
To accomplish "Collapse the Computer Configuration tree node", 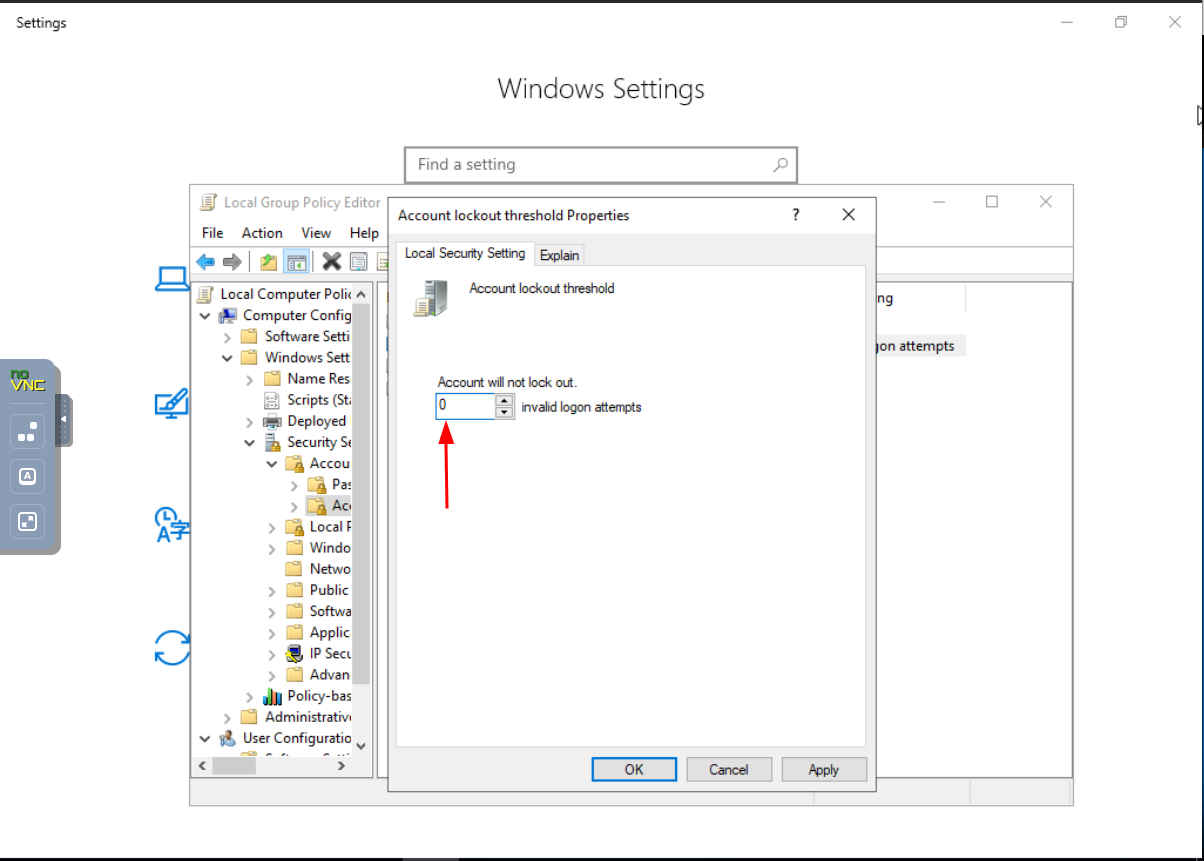I will pos(206,316).
